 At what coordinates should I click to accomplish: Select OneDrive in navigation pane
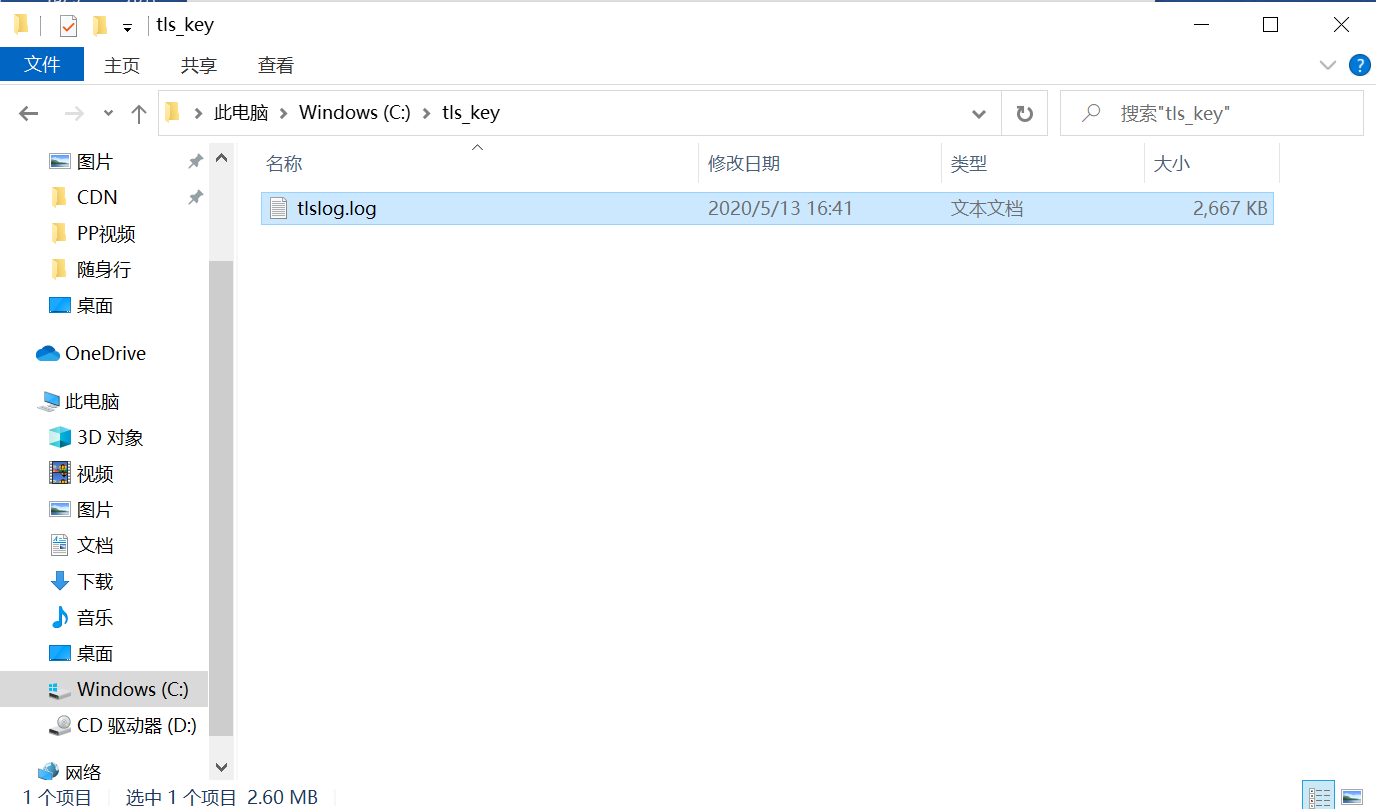coord(105,353)
